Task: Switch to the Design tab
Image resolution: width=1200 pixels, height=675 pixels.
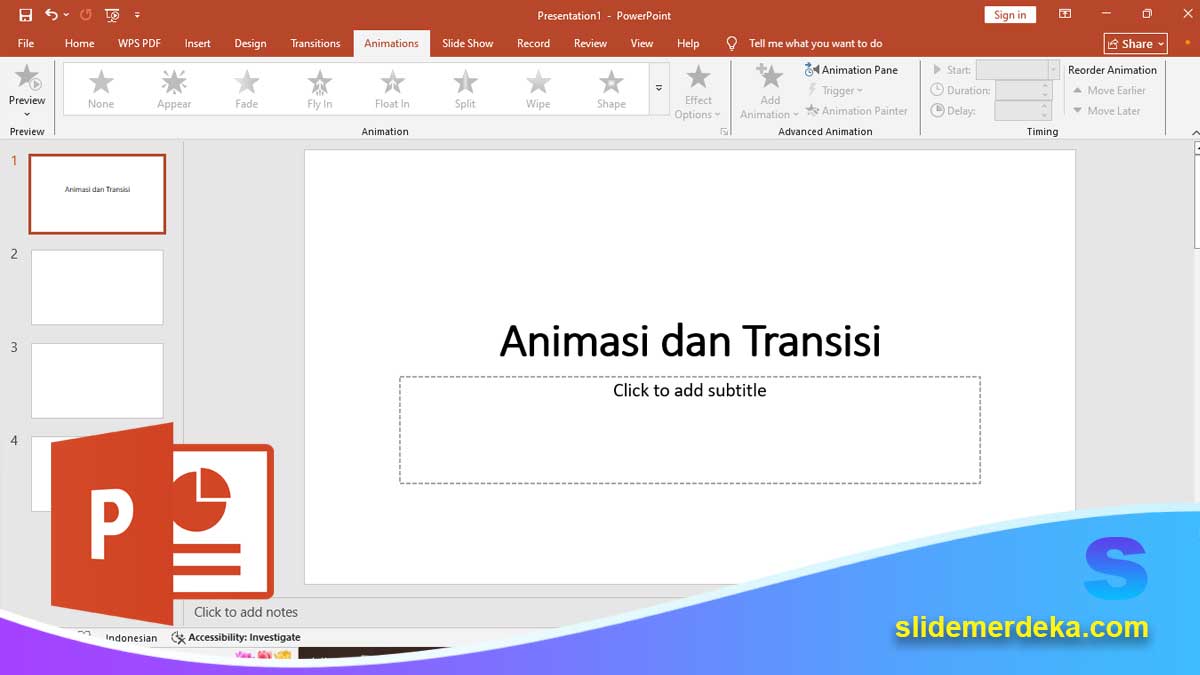Action: (x=250, y=43)
